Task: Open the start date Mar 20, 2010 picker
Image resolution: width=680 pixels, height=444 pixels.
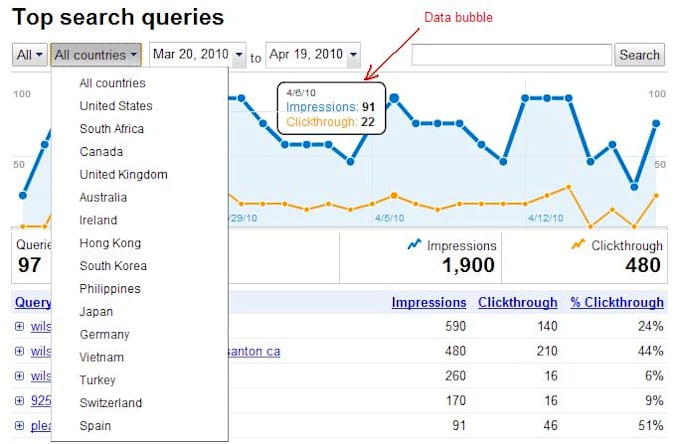Action: click(198, 55)
